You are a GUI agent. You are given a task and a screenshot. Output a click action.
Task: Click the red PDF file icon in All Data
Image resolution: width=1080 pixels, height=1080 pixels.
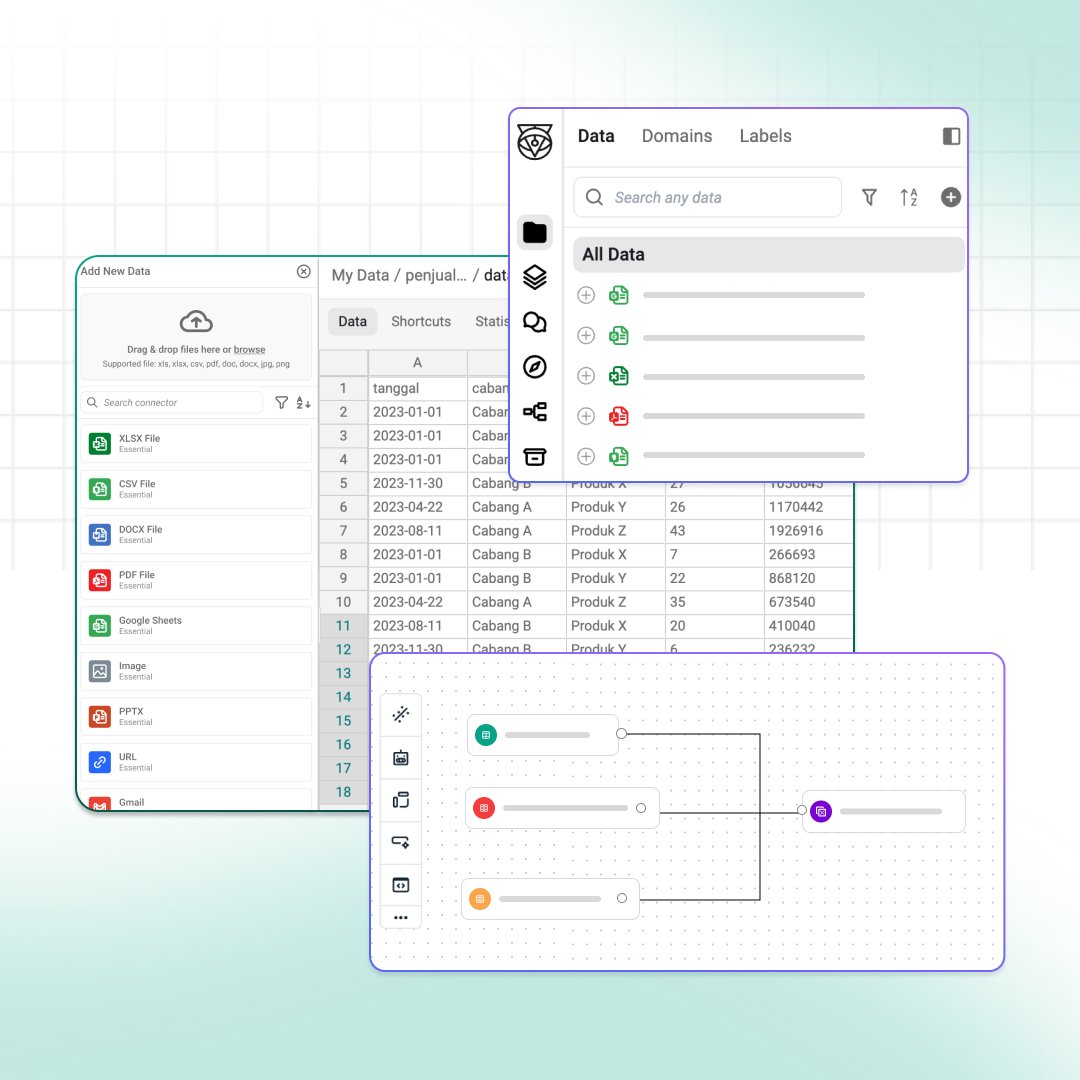point(619,416)
